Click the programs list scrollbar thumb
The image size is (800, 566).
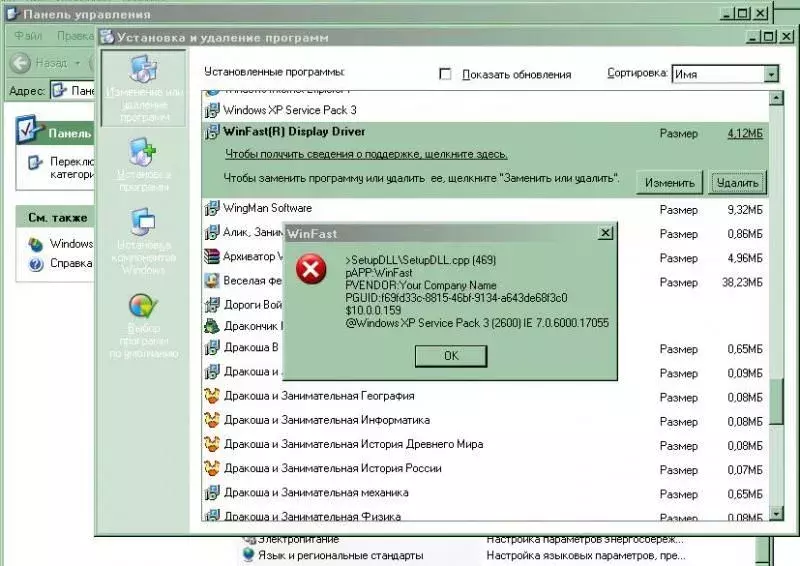(776, 402)
